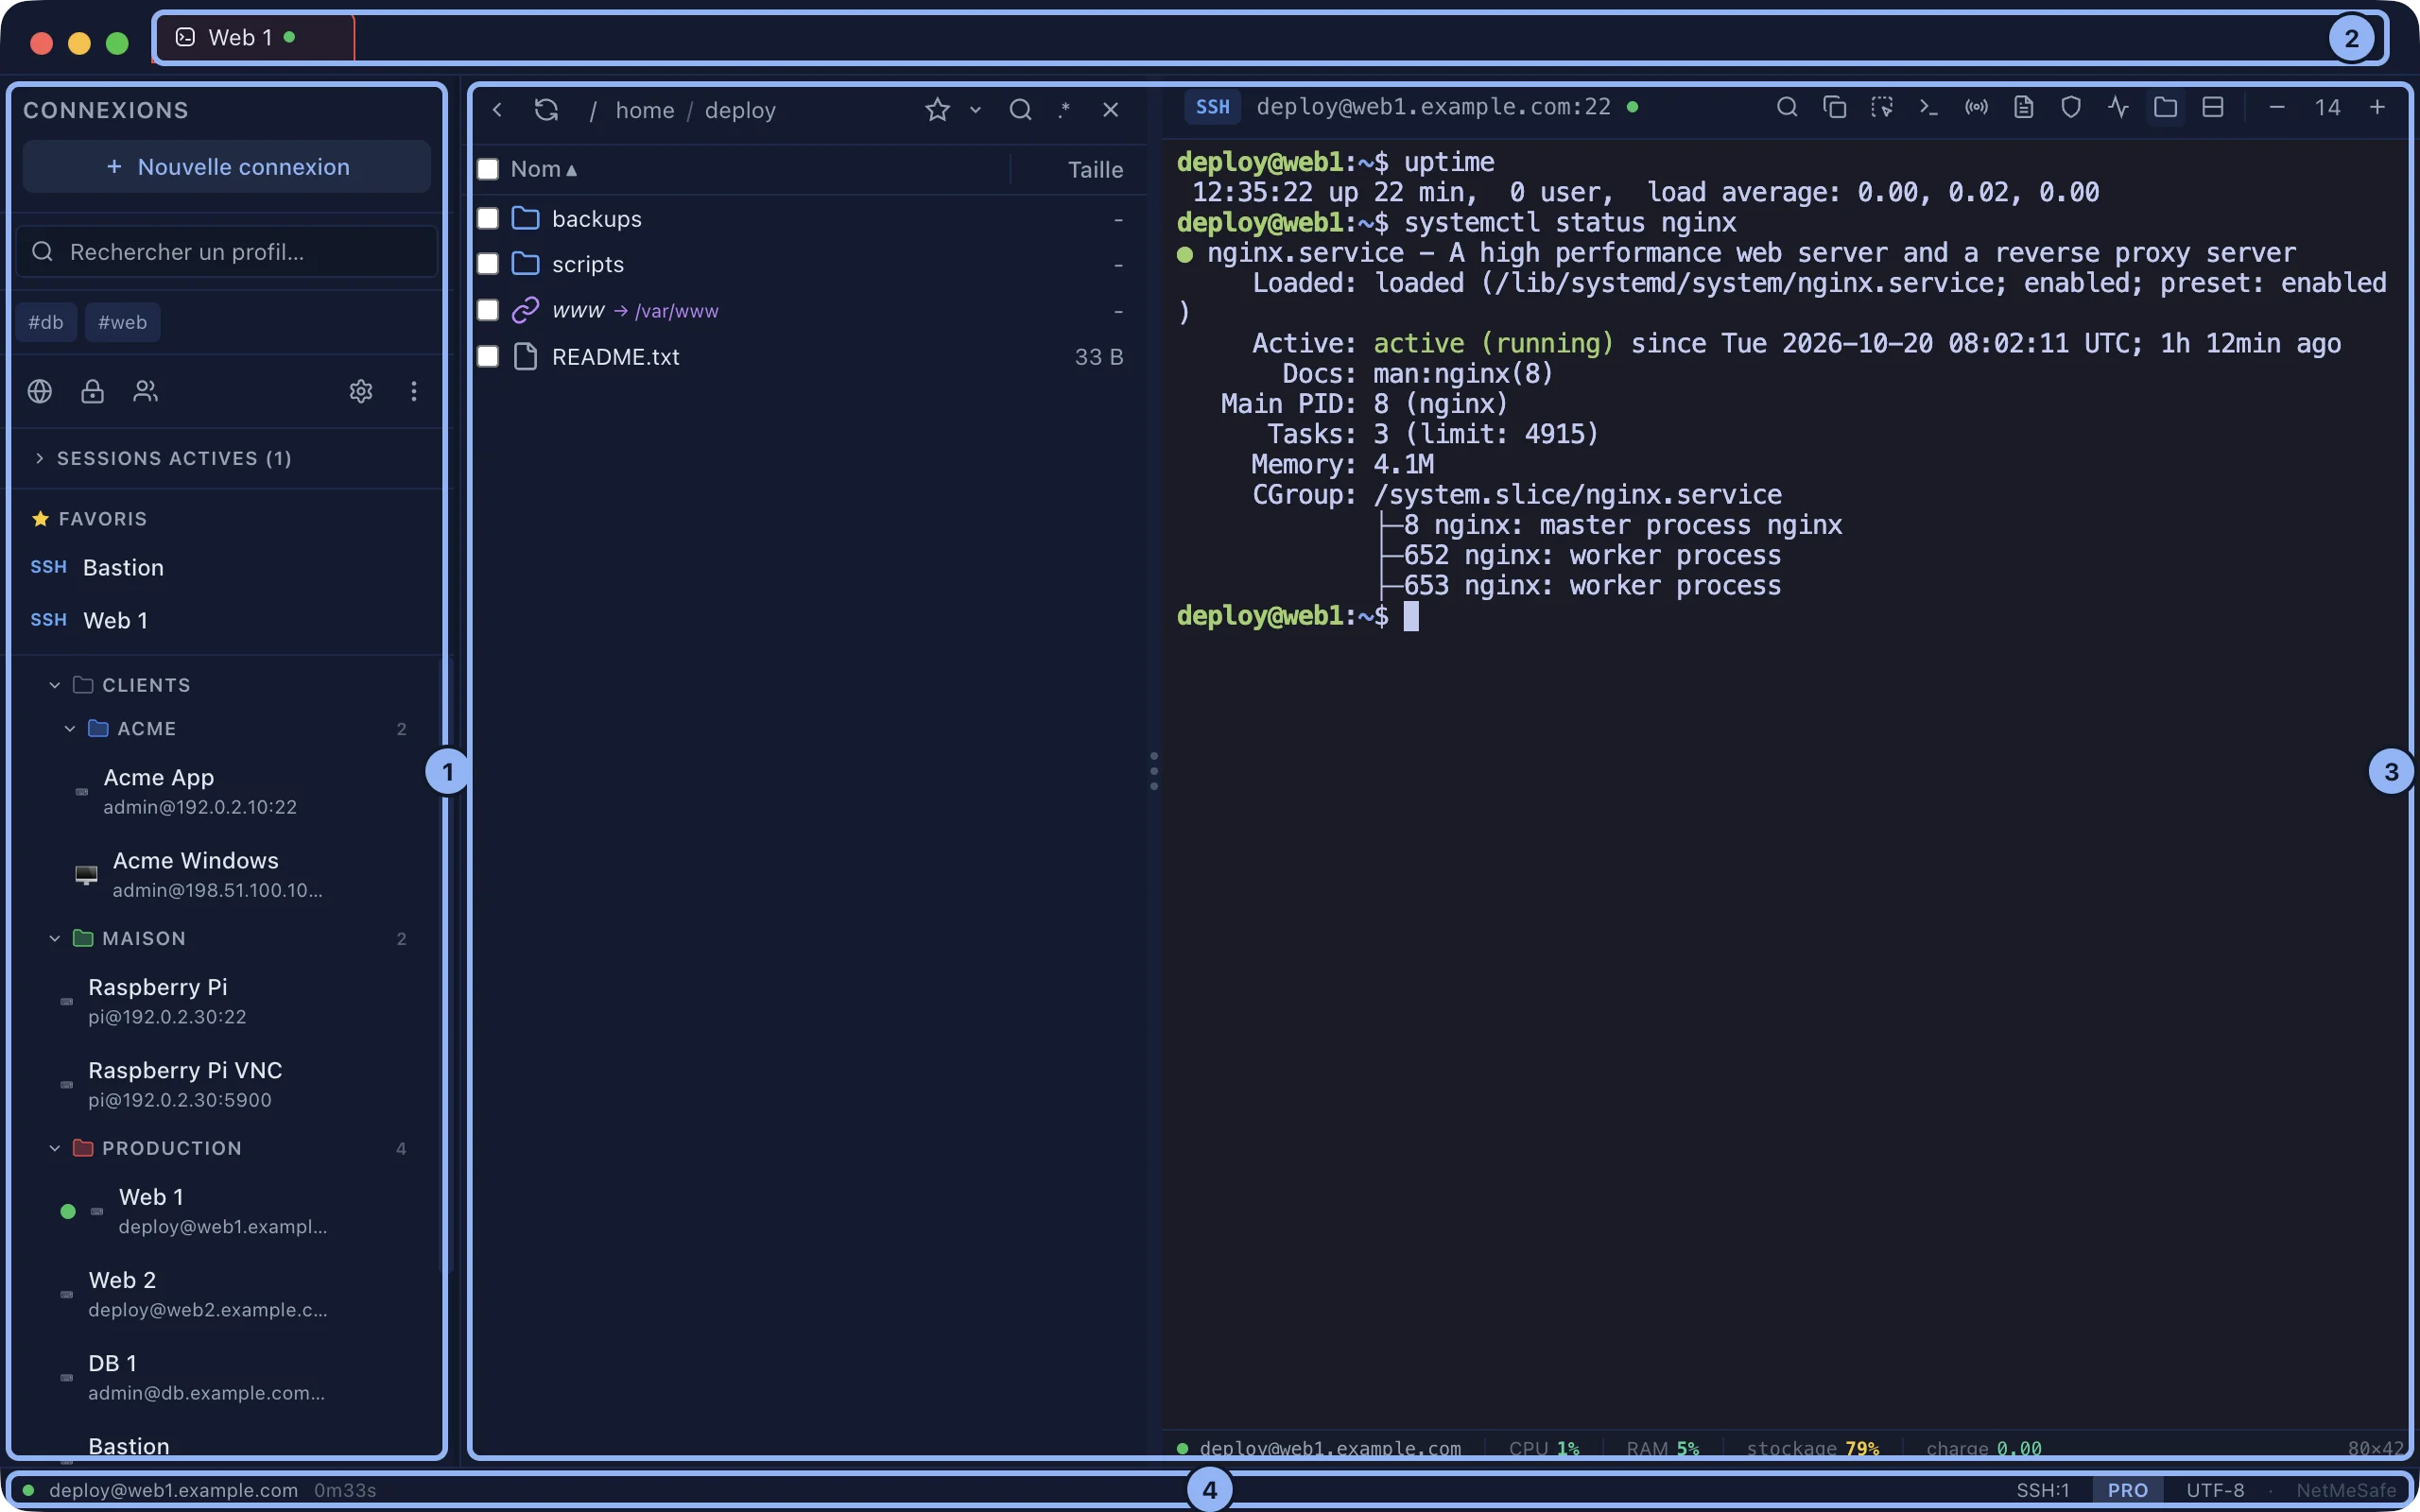Screen dimensions: 2420x1512
Task: Click the globe icon in Connexions sidebar
Action: pyautogui.click(x=40, y=391)
